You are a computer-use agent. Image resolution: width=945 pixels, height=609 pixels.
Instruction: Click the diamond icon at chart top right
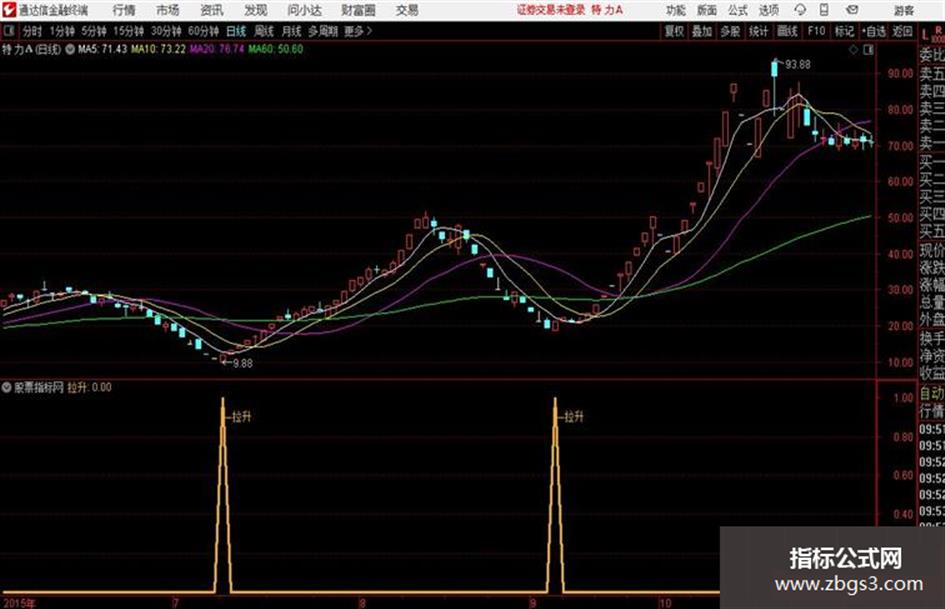tap(853, 50)
